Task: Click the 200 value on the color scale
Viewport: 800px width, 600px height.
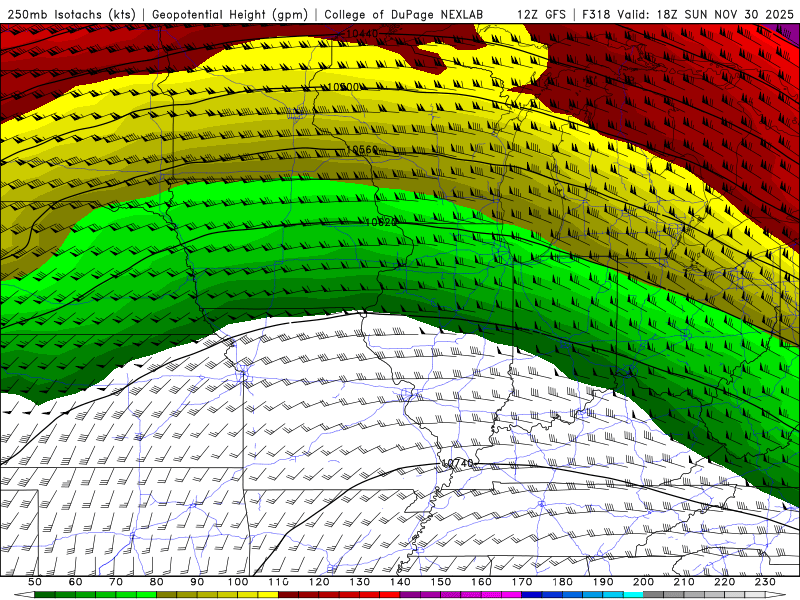Action: click(x=644, y=582)
